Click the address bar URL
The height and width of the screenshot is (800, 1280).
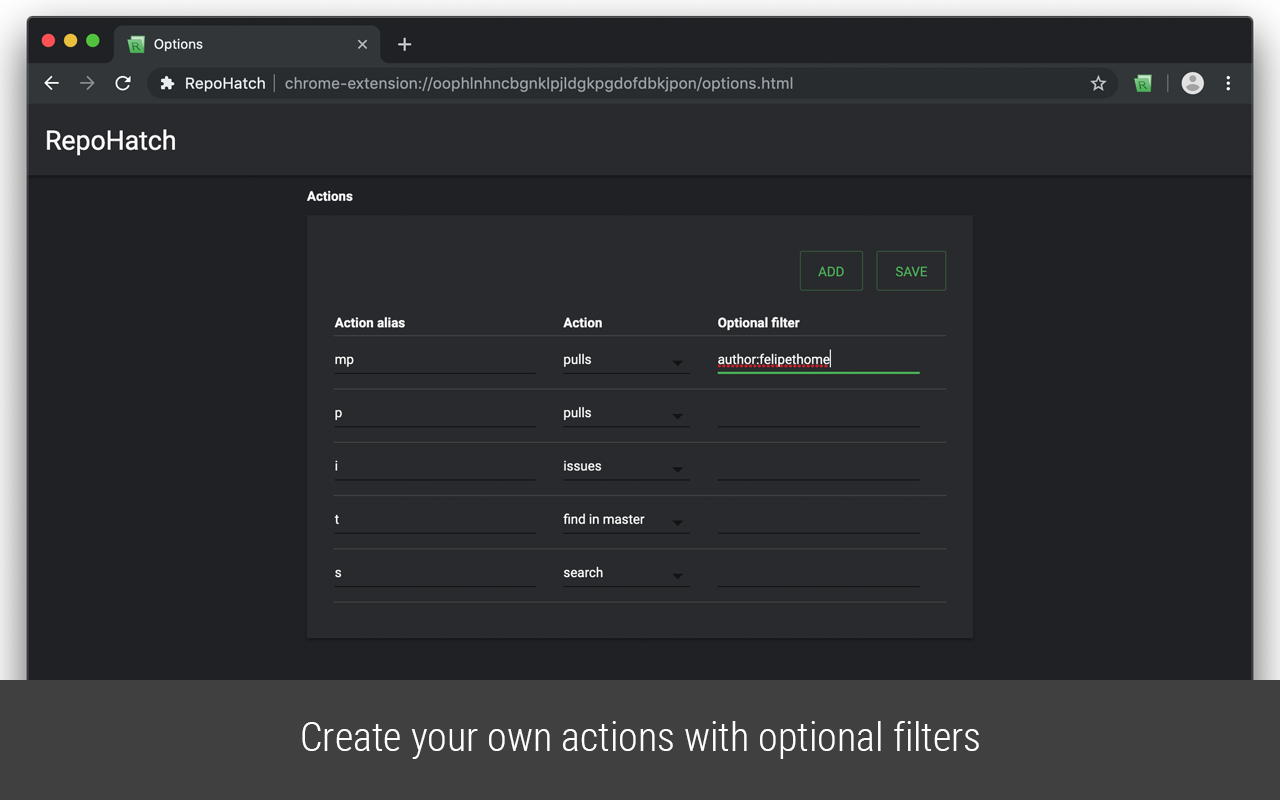tap(539, 84)
